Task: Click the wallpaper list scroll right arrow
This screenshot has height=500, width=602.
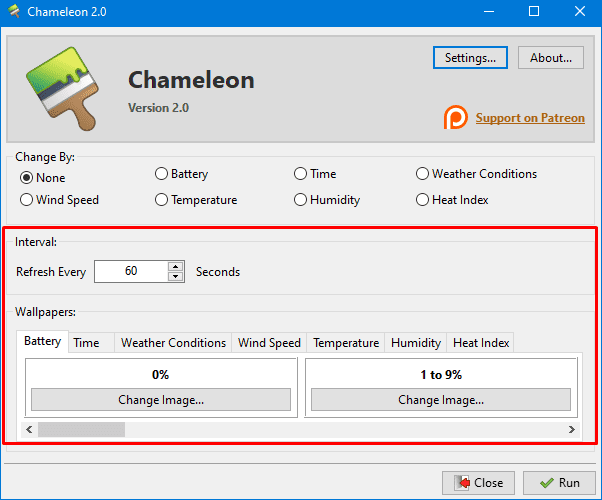Action: click(x=572, y=429)
